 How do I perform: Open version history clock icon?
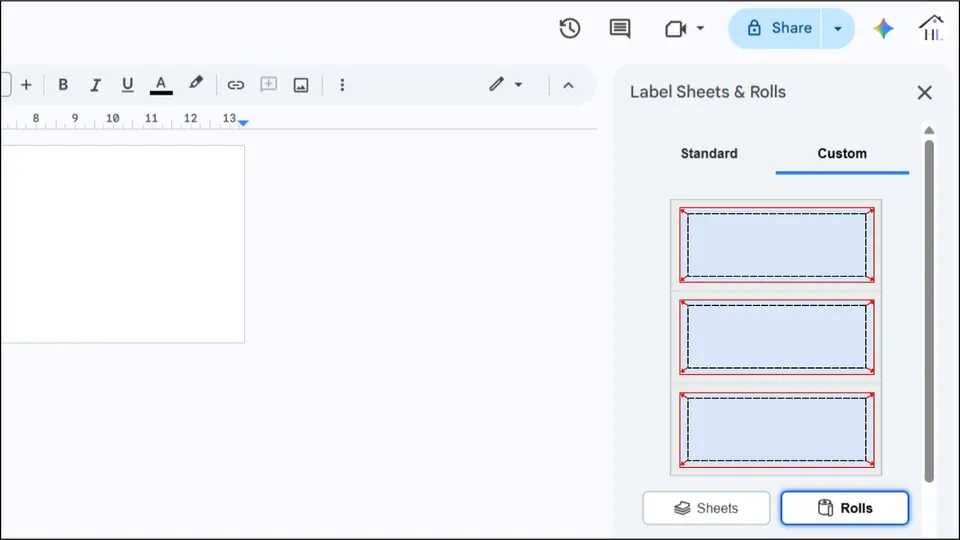569,28
